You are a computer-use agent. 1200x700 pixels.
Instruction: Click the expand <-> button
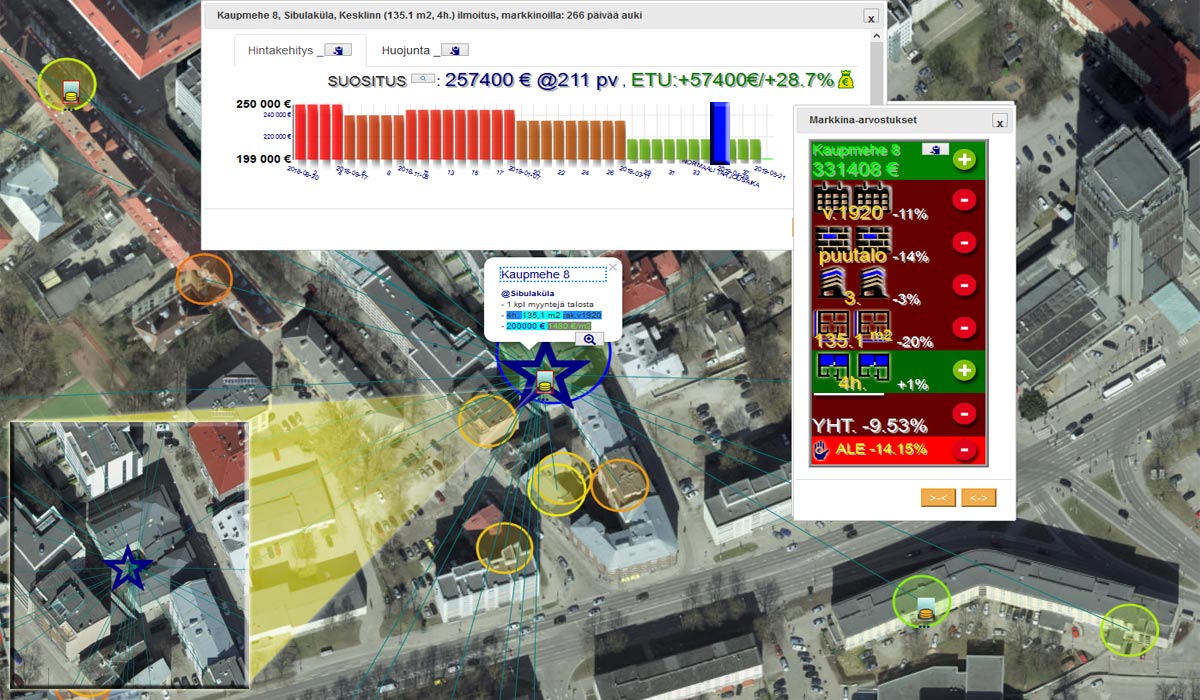point(978,497)
